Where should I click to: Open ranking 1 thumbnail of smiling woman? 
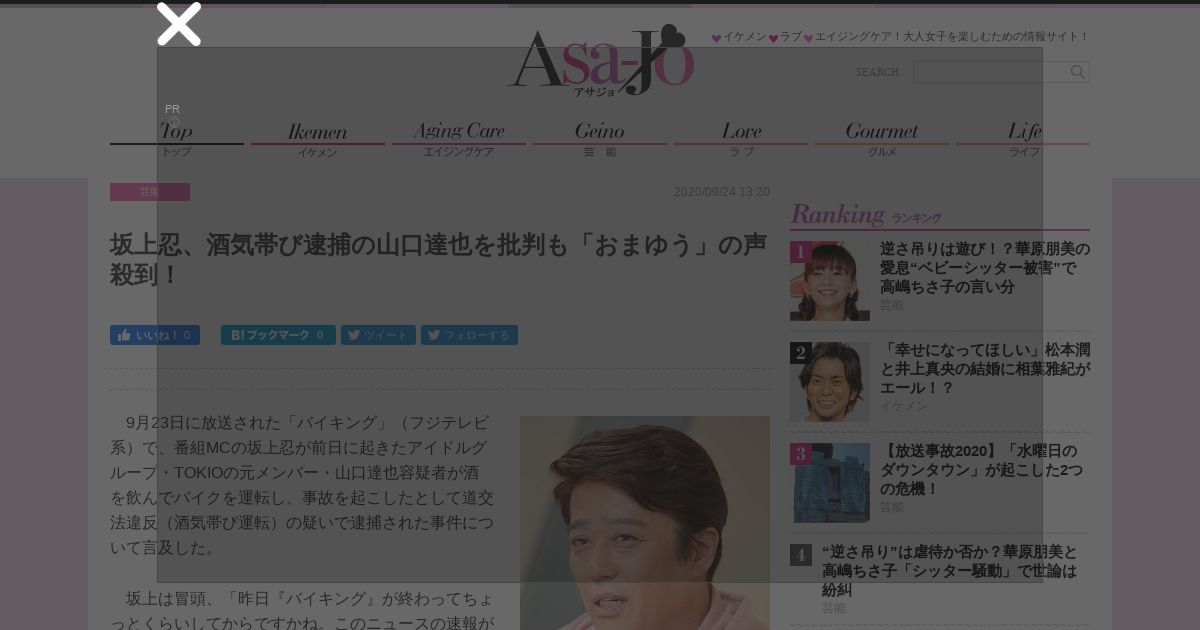(830, 281)
